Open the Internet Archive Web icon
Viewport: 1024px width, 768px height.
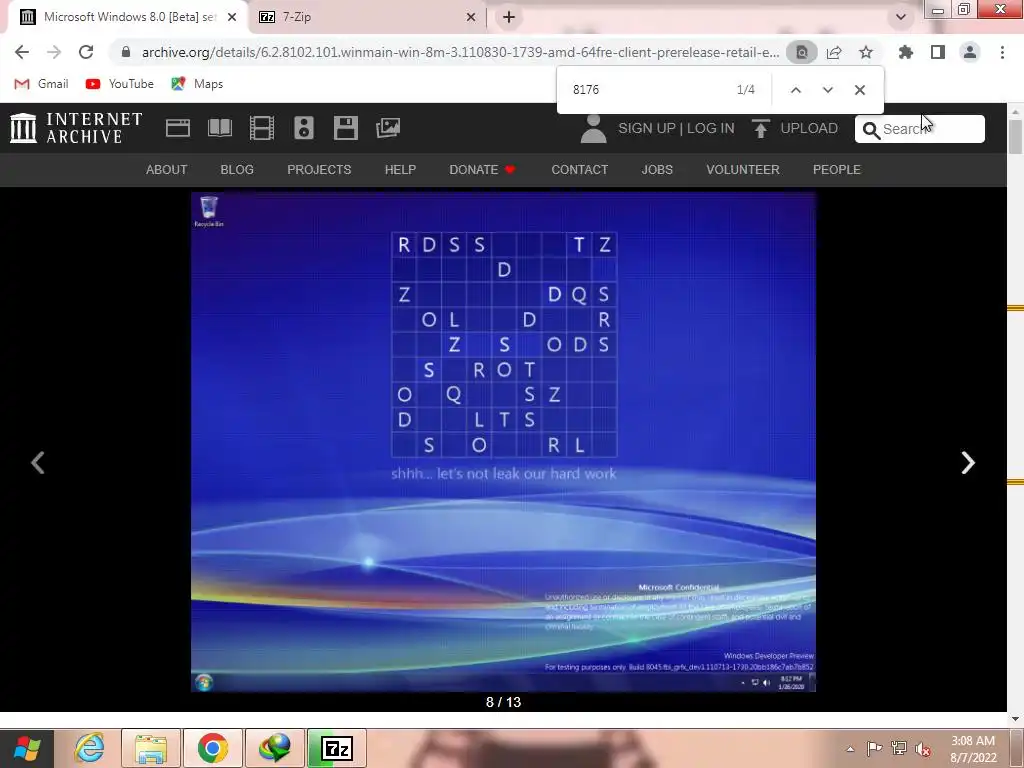tap(178, 128)
